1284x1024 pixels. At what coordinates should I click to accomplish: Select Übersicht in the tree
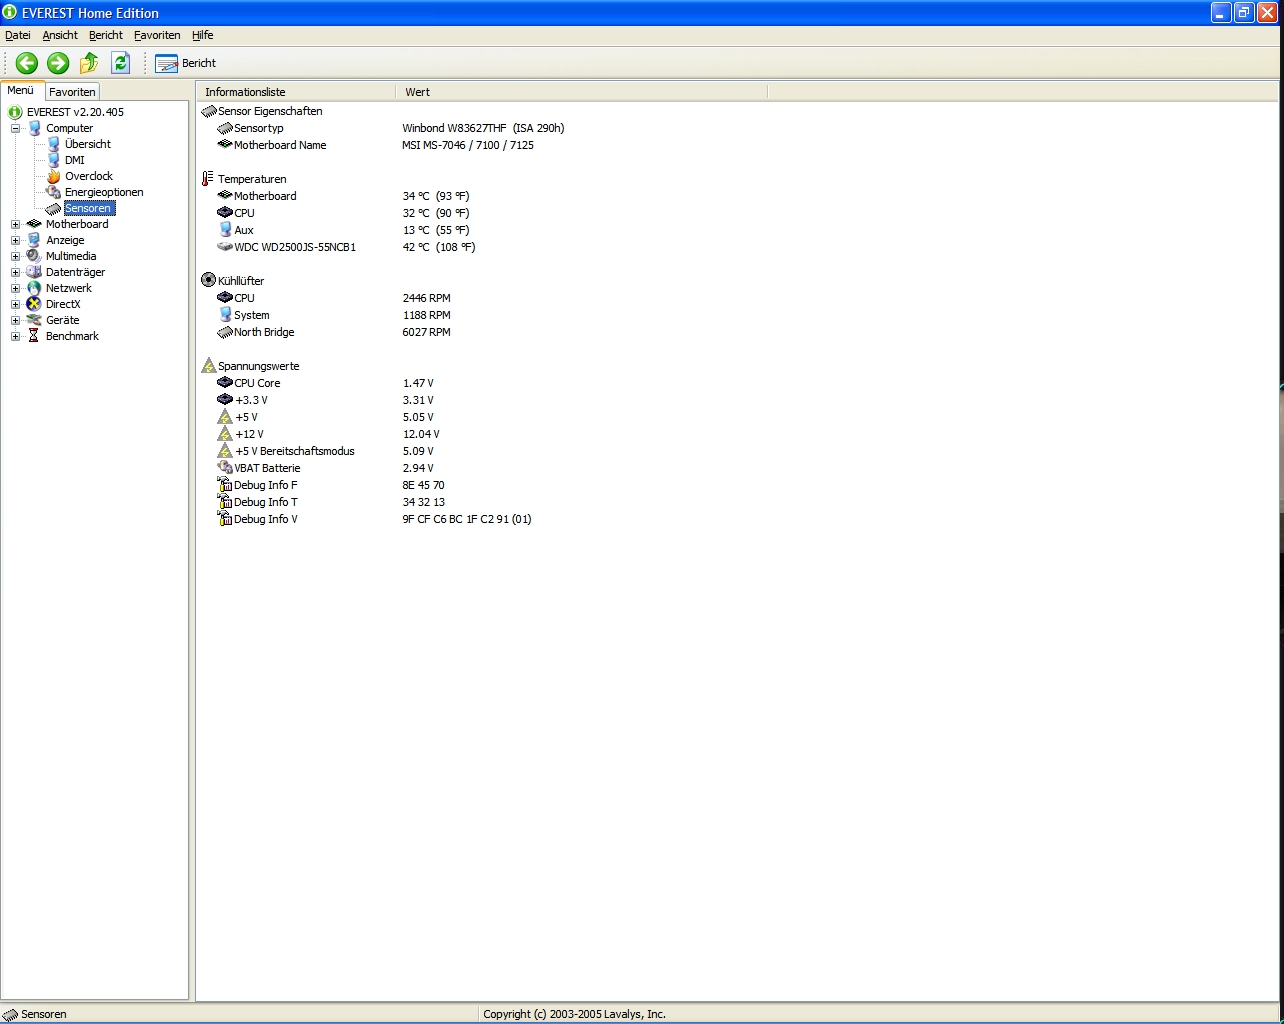point(88,144)
